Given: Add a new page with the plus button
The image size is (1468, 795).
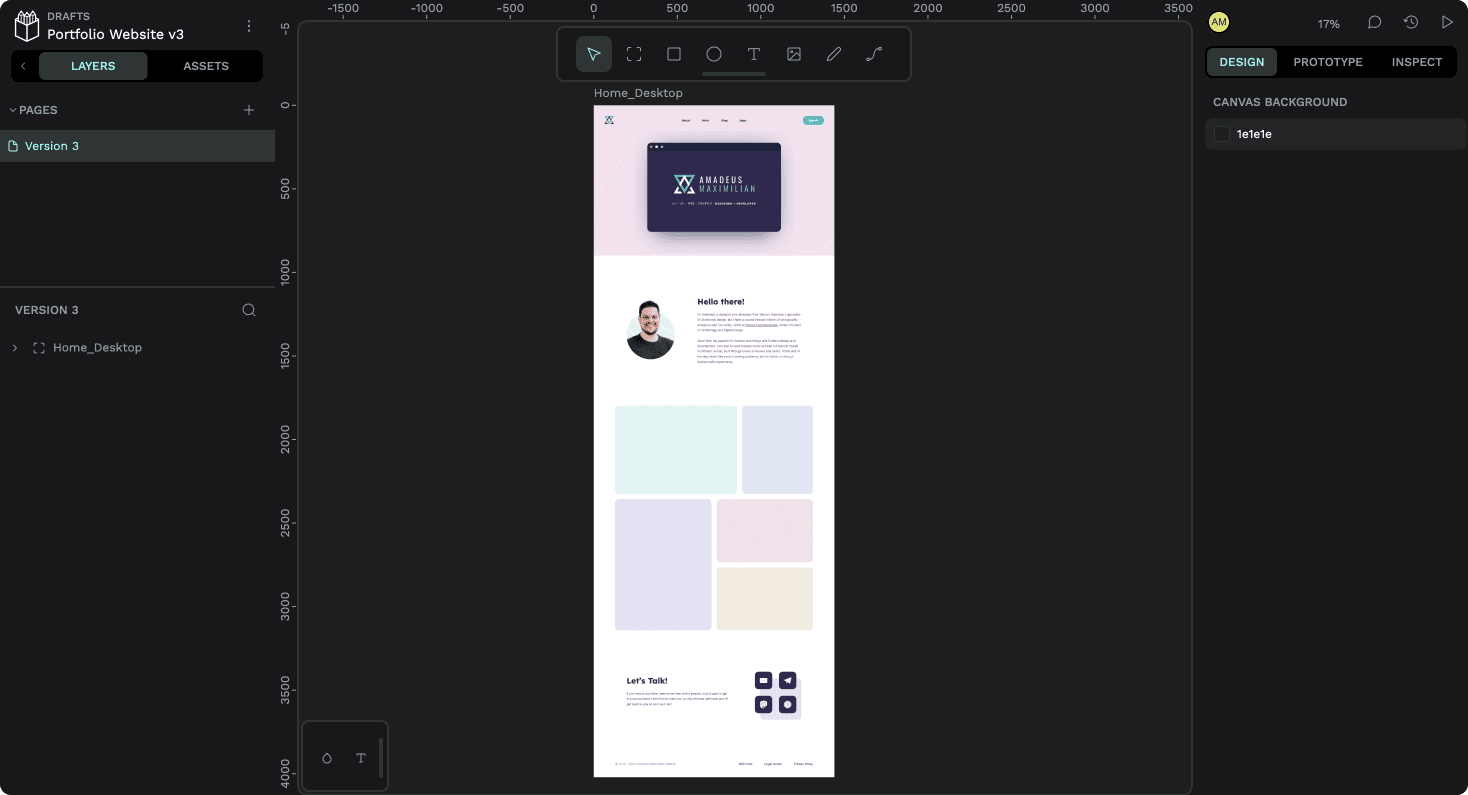Looking at the screenshot, I should click(248, 110).
